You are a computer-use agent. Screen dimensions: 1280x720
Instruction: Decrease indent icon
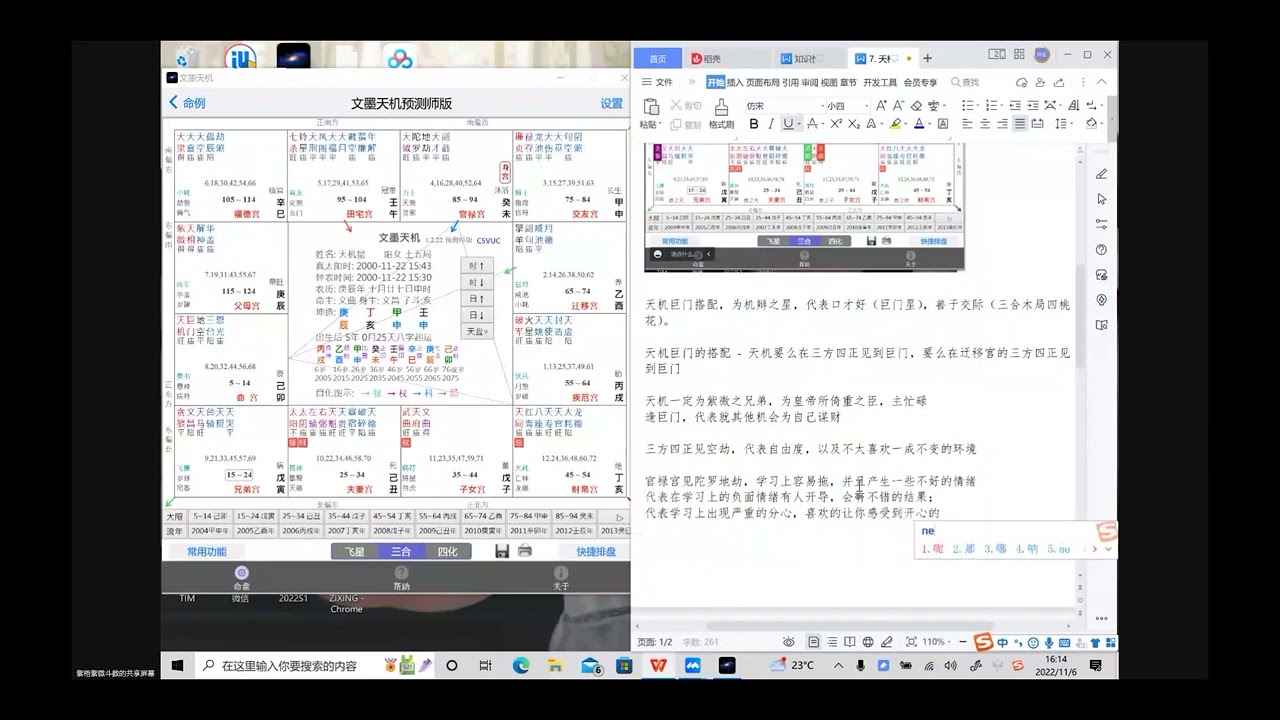tap(1015, 106)
